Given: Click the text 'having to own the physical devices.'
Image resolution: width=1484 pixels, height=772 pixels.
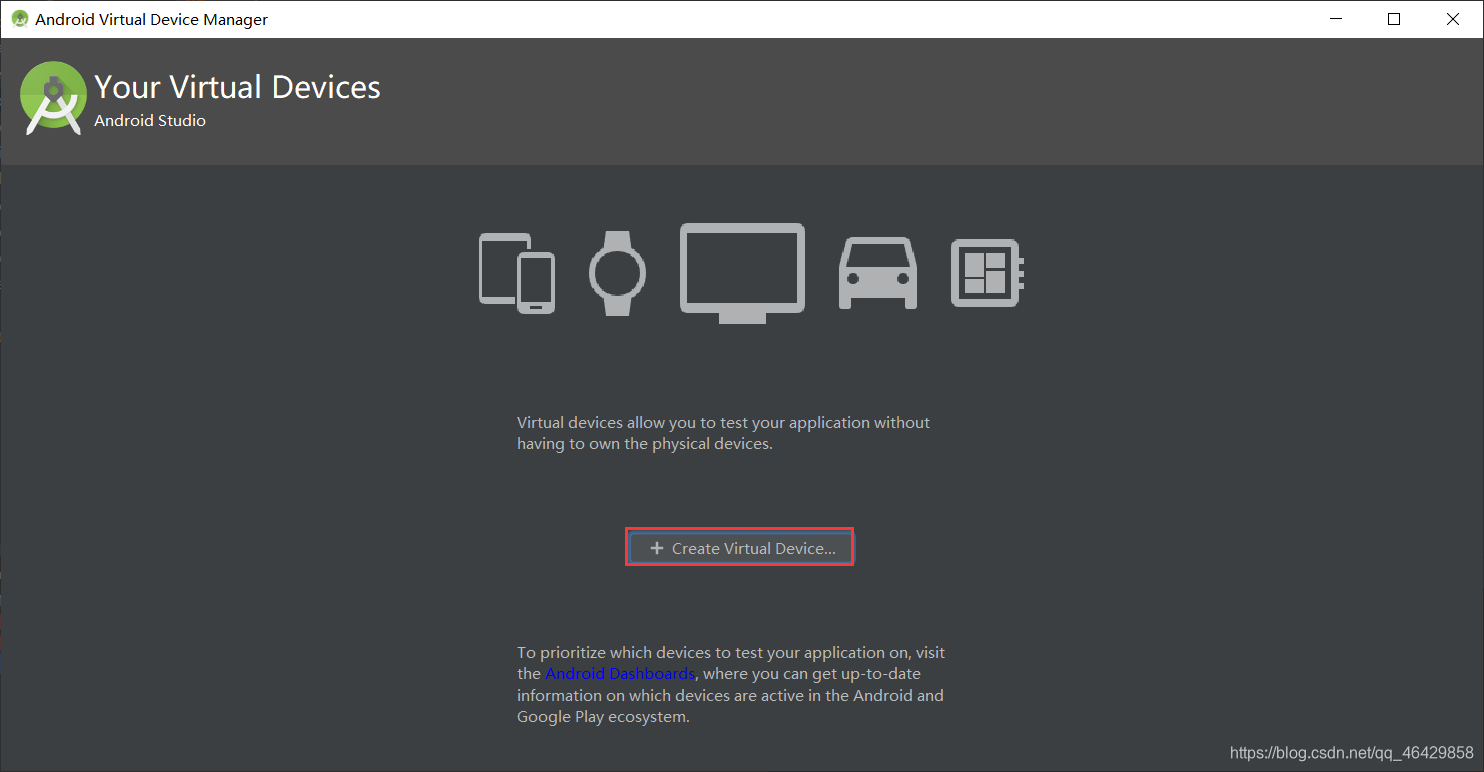Looking at the screenshot, I should (645, 444).
